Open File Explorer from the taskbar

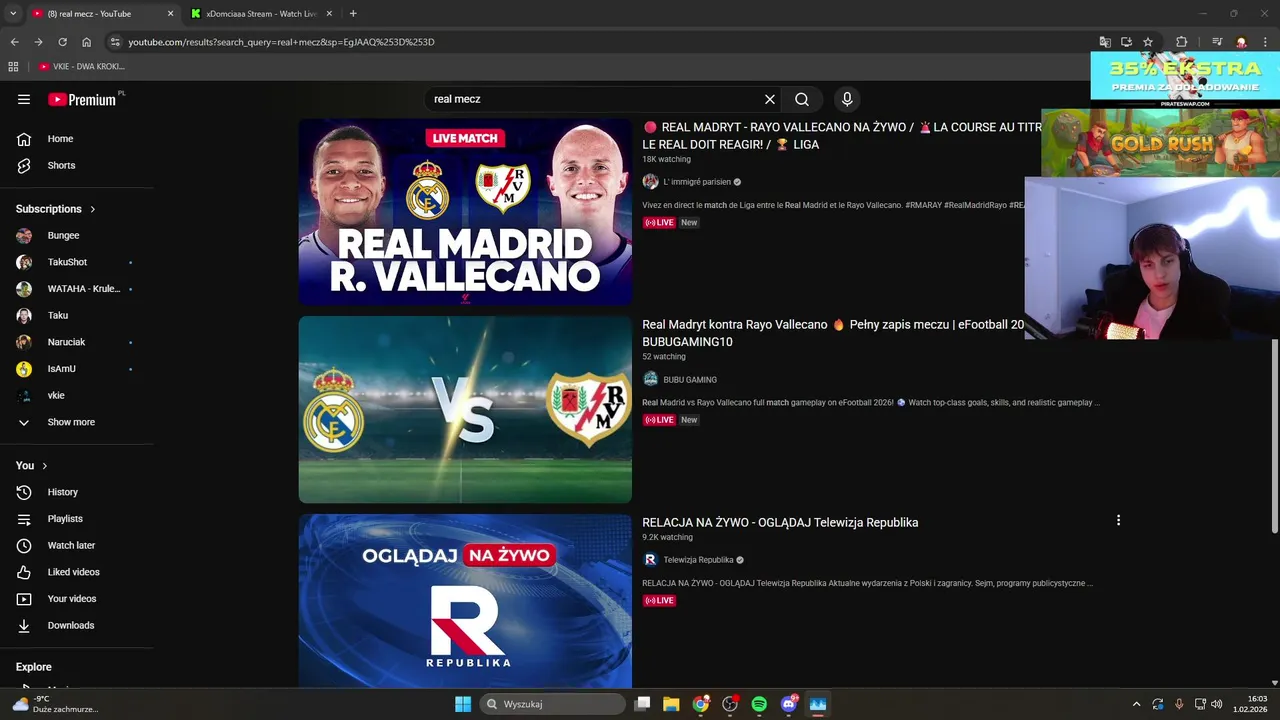point(671,704)
